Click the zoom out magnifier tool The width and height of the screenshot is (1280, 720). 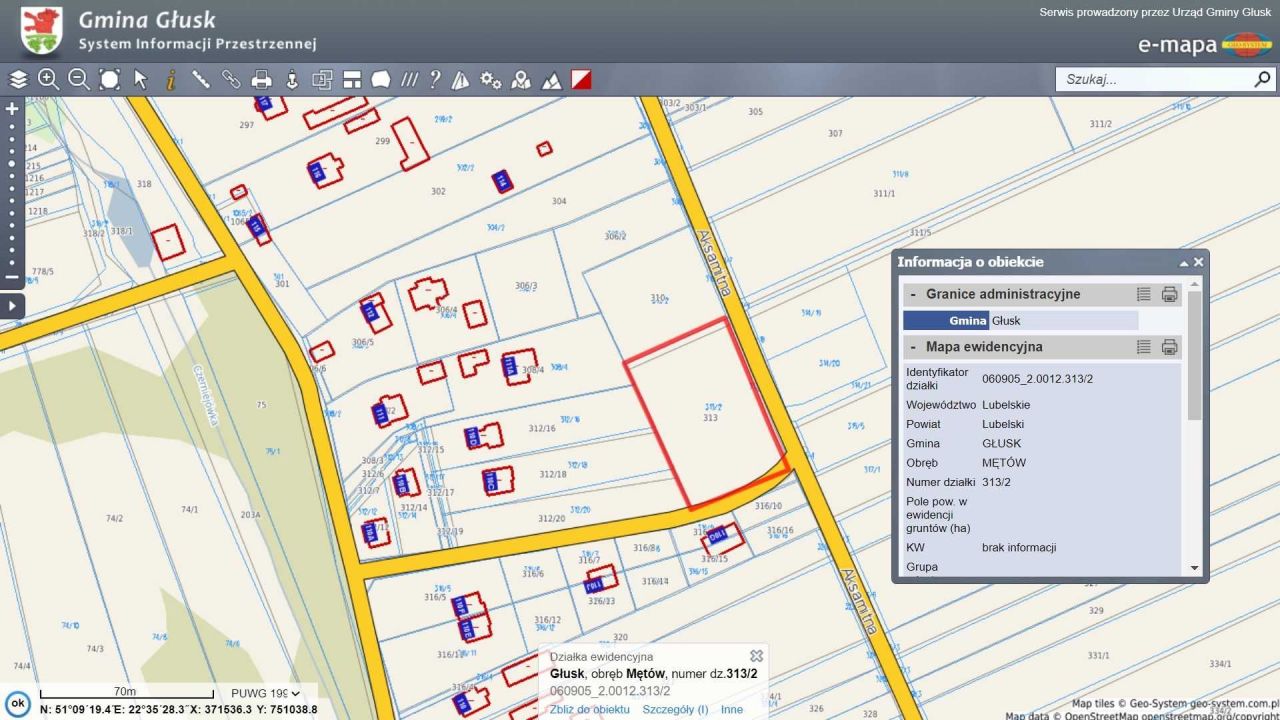[79, 80]
